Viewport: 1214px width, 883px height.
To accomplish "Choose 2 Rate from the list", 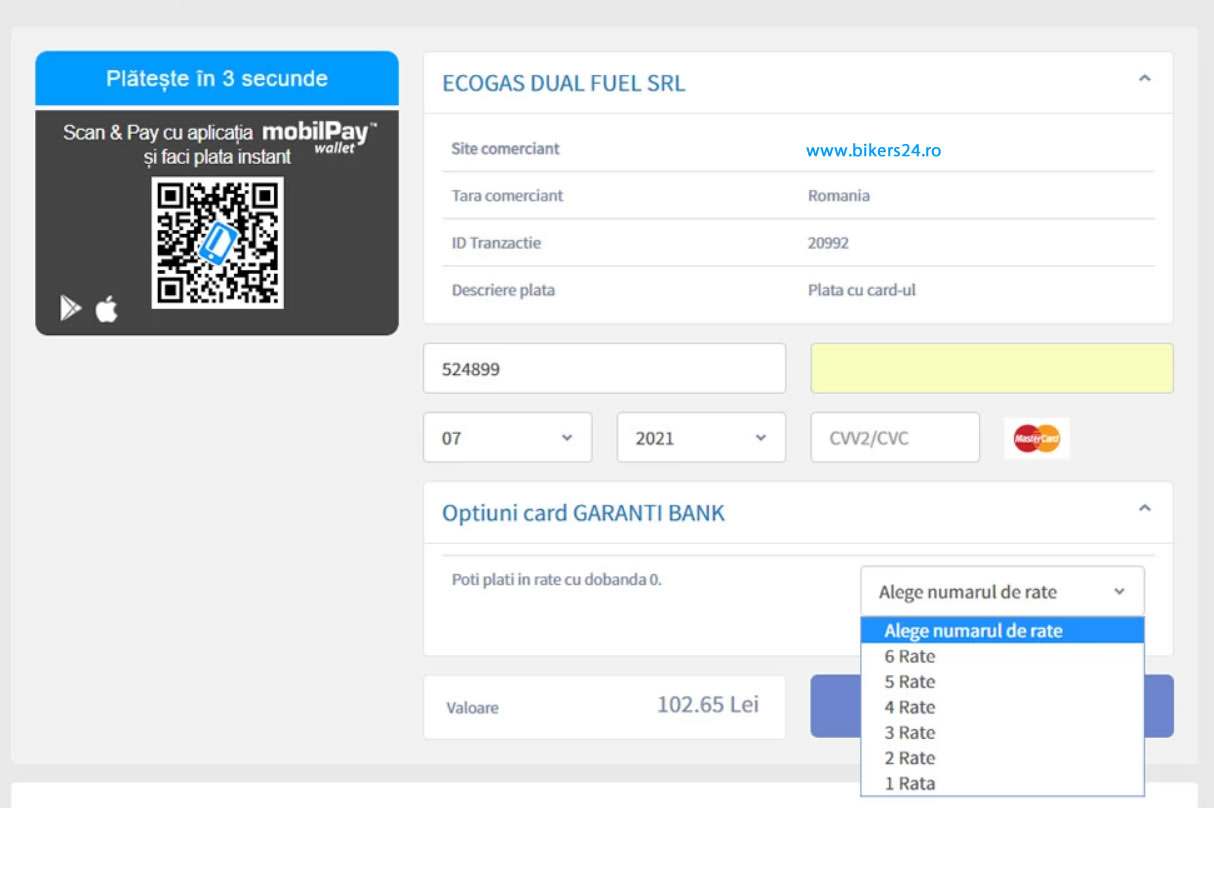I will pos(1002,758).
